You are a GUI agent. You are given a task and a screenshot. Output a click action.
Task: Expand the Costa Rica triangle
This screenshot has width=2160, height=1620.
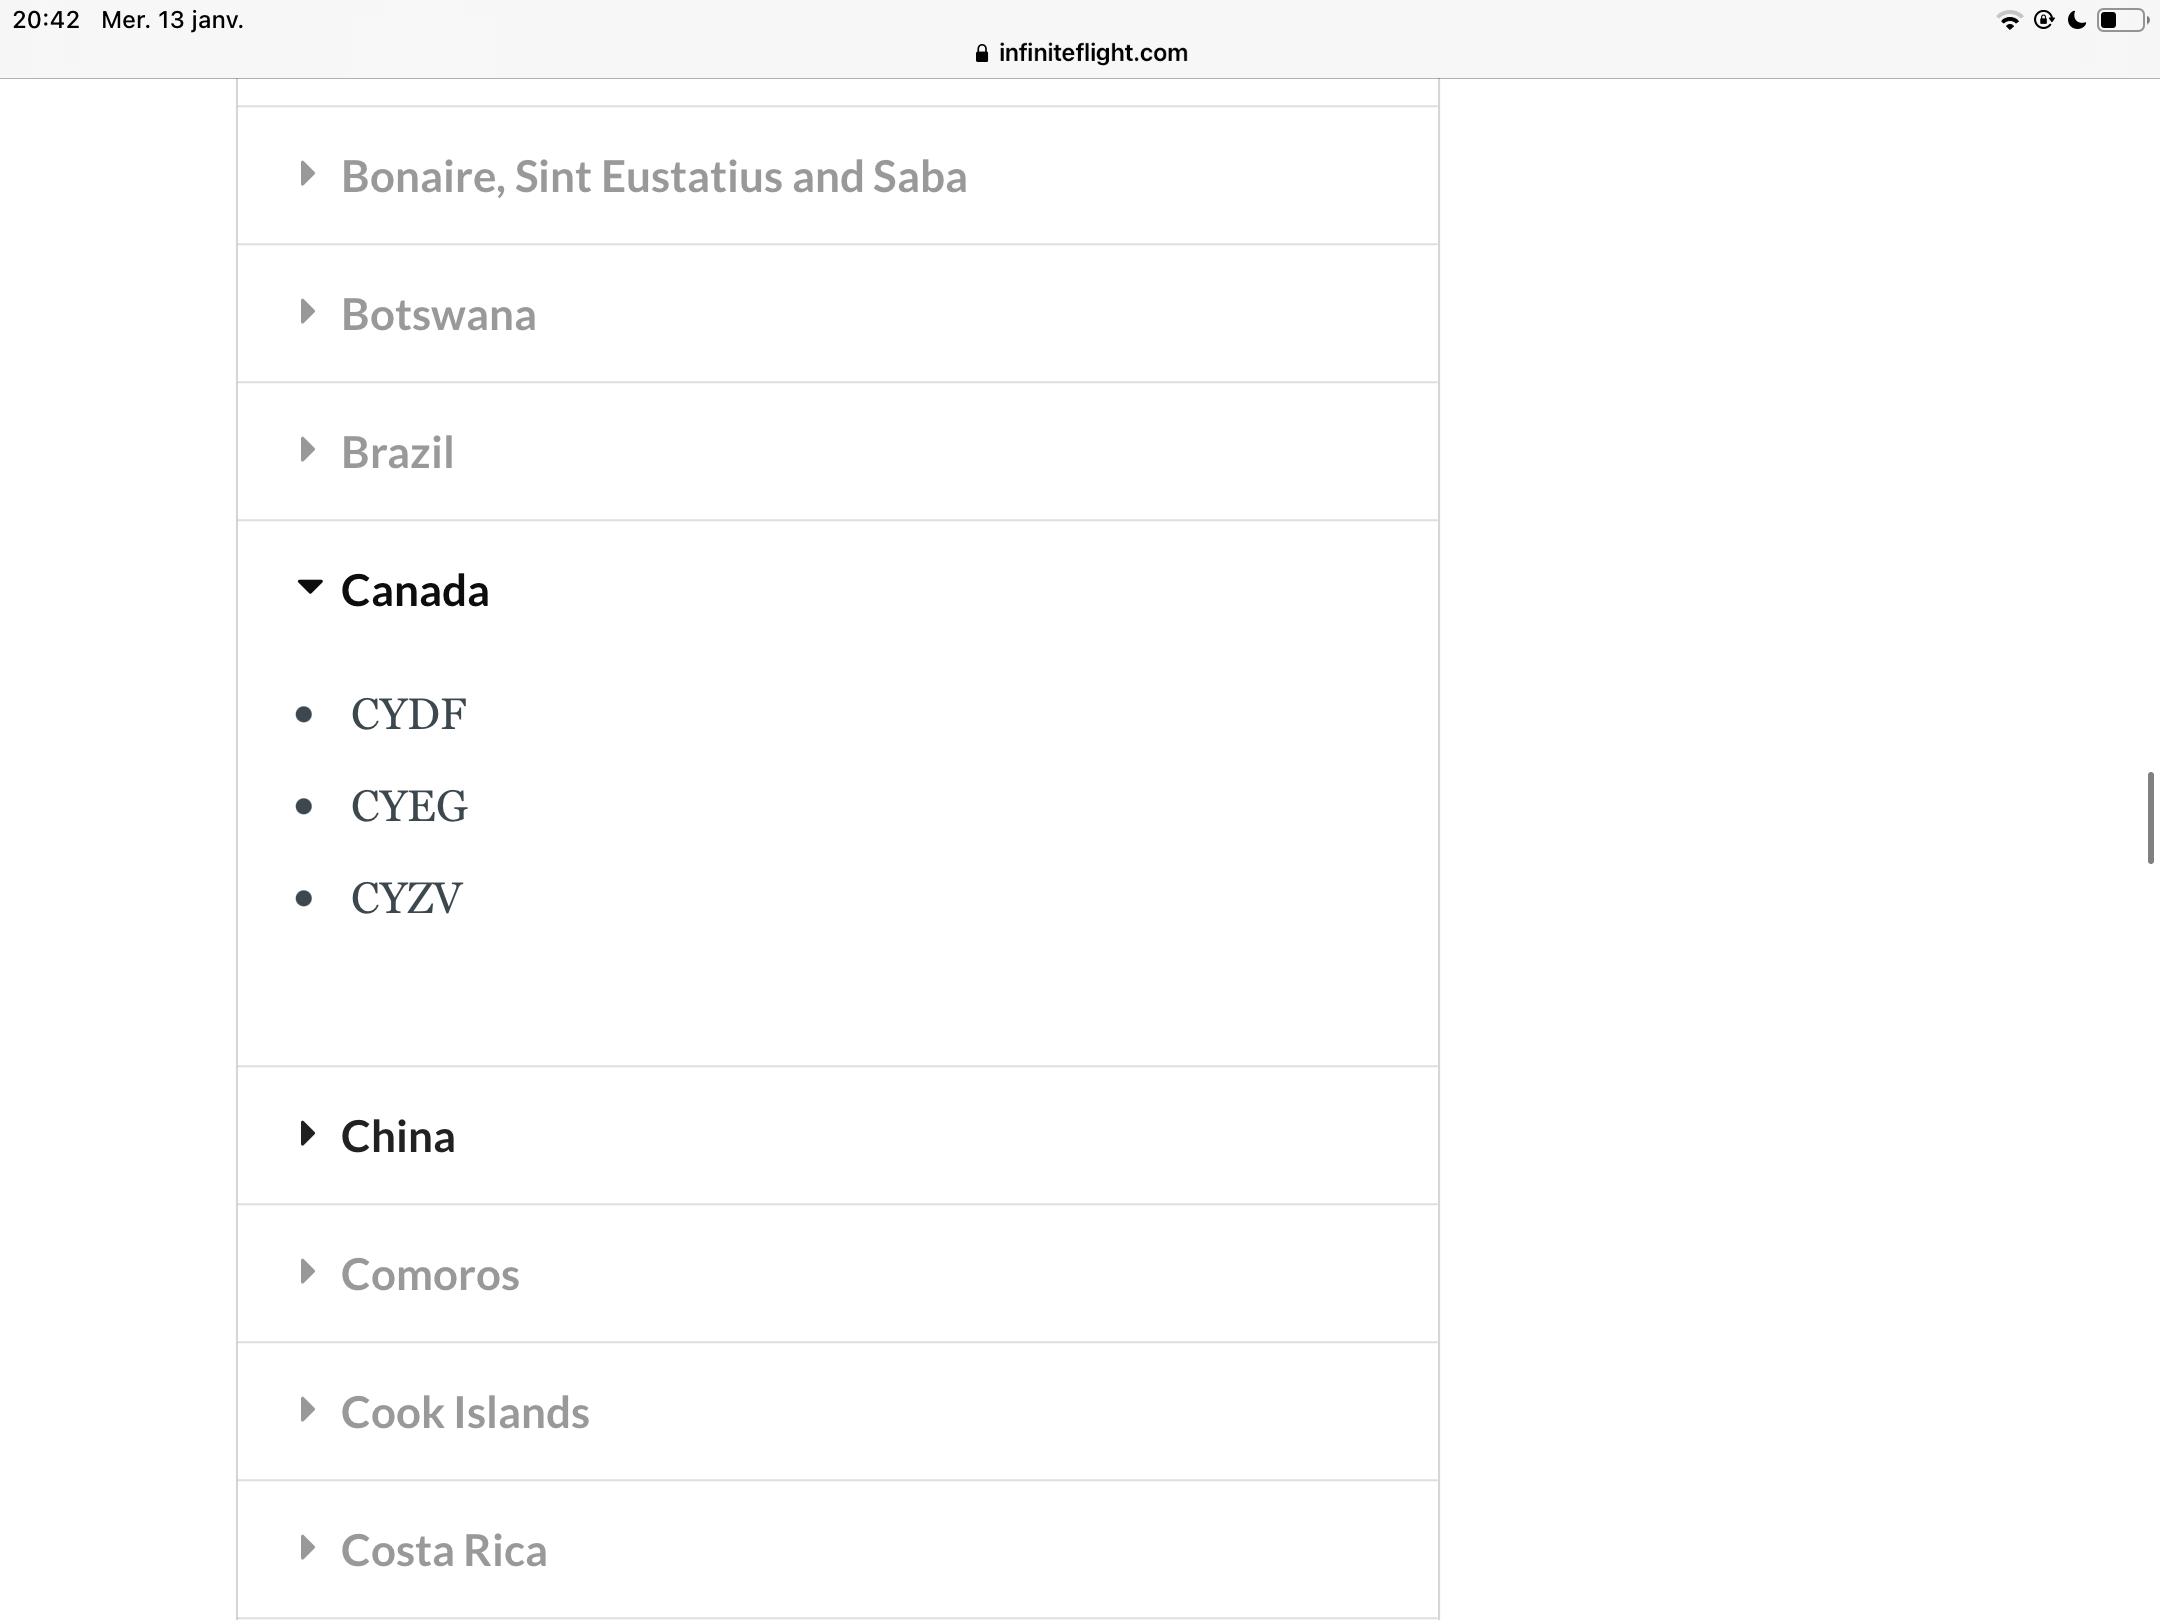(308, 1548)
